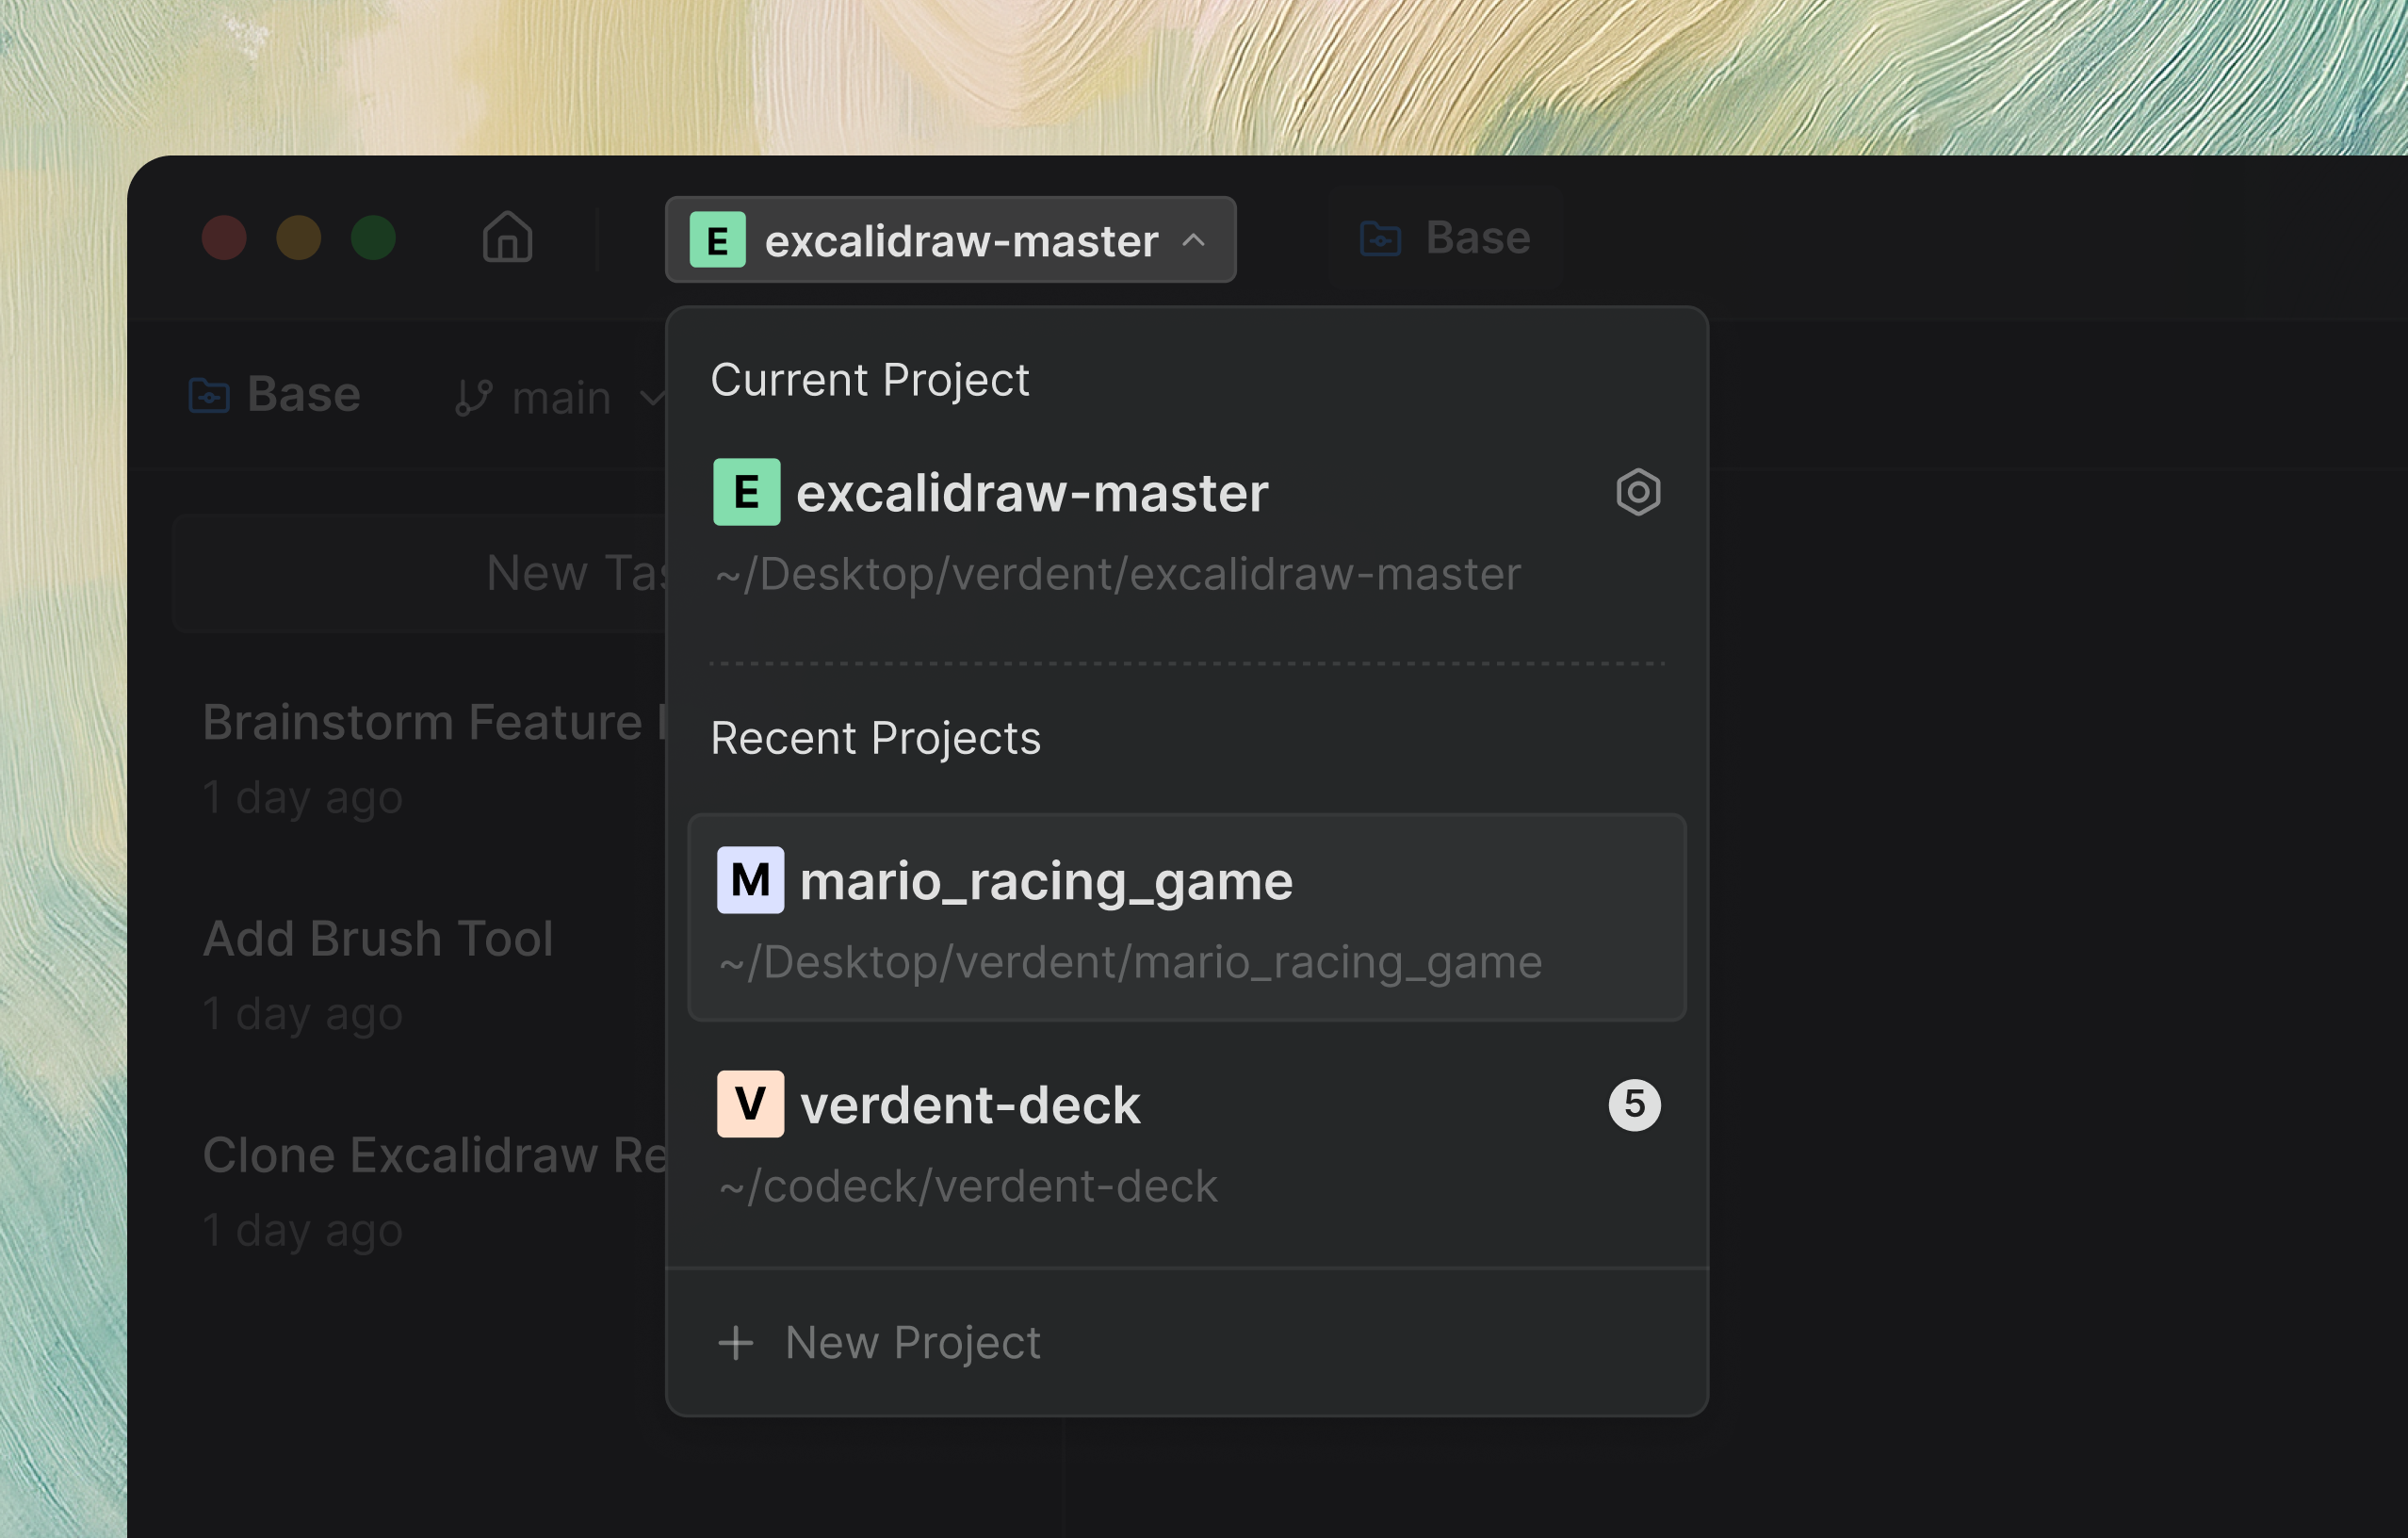Select the Base workspace in sidebar
Screen dimensions: 2408x1538
coord(275,395)
